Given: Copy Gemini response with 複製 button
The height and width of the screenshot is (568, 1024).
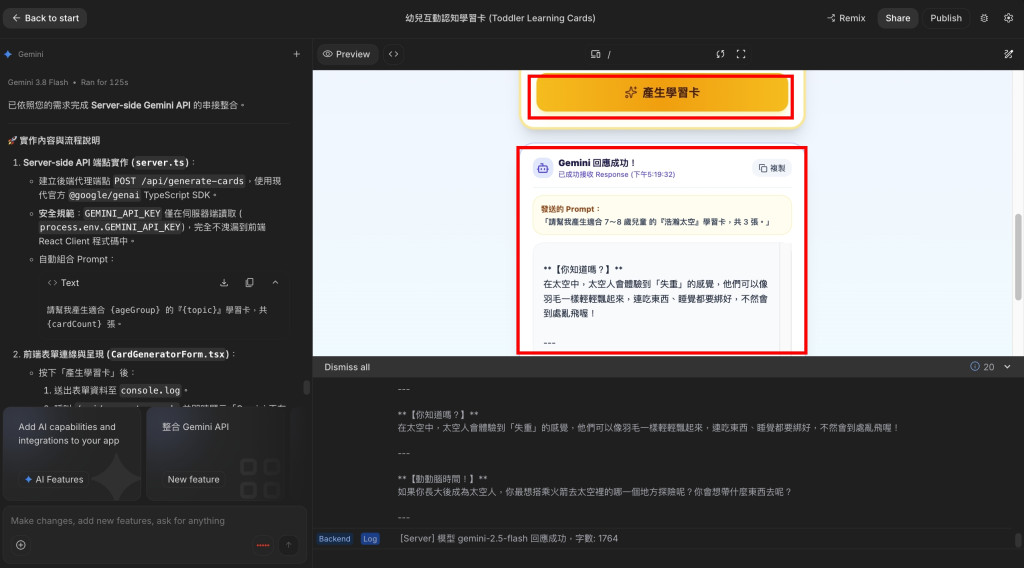Looking at the screenshot, I should [x=772, y=168].
